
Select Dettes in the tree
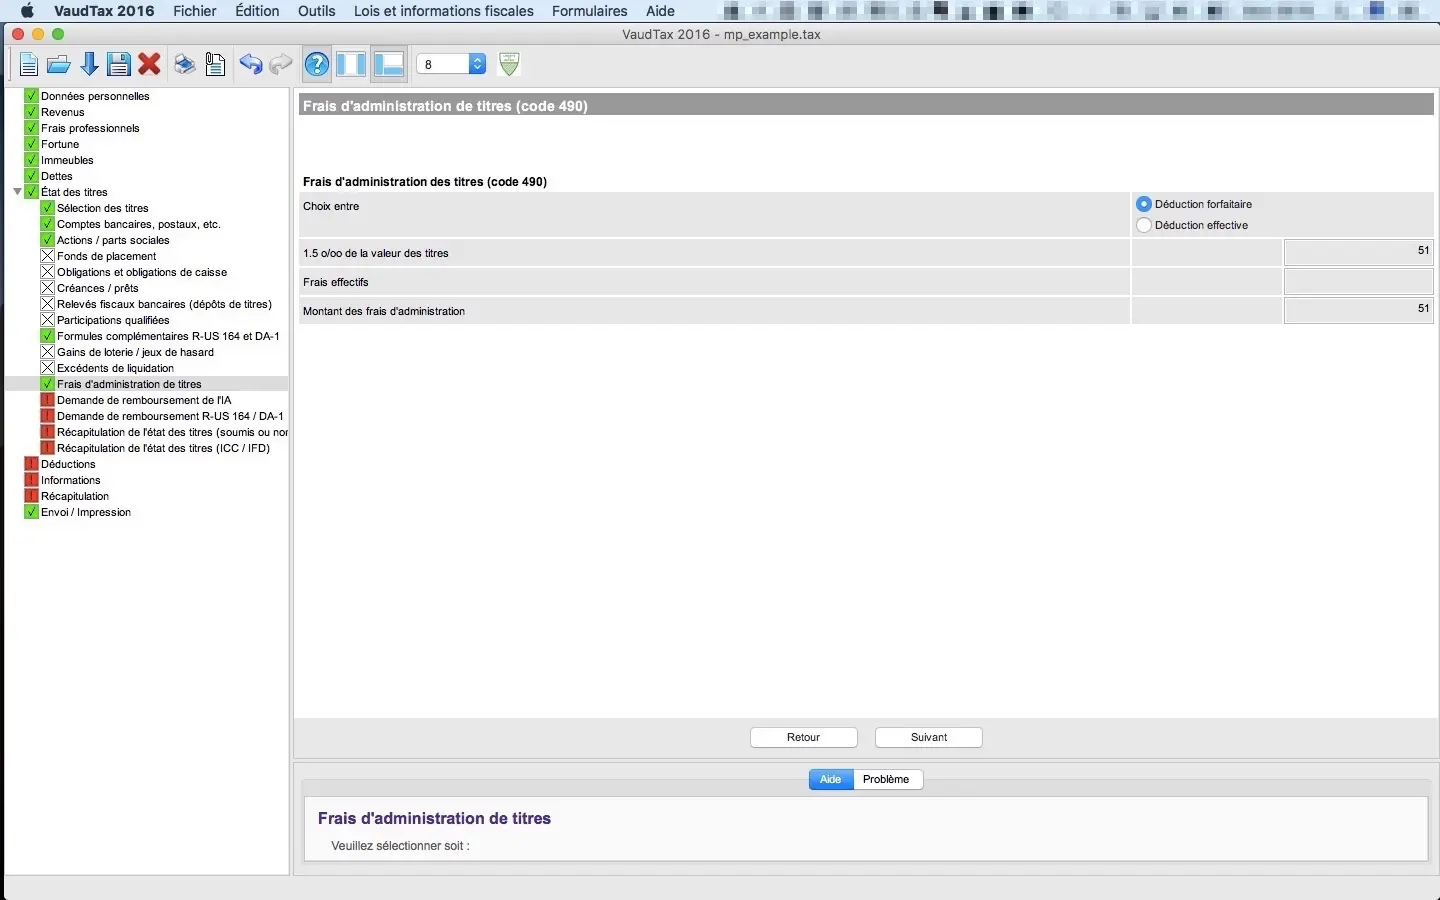click(x=57, y=176)
